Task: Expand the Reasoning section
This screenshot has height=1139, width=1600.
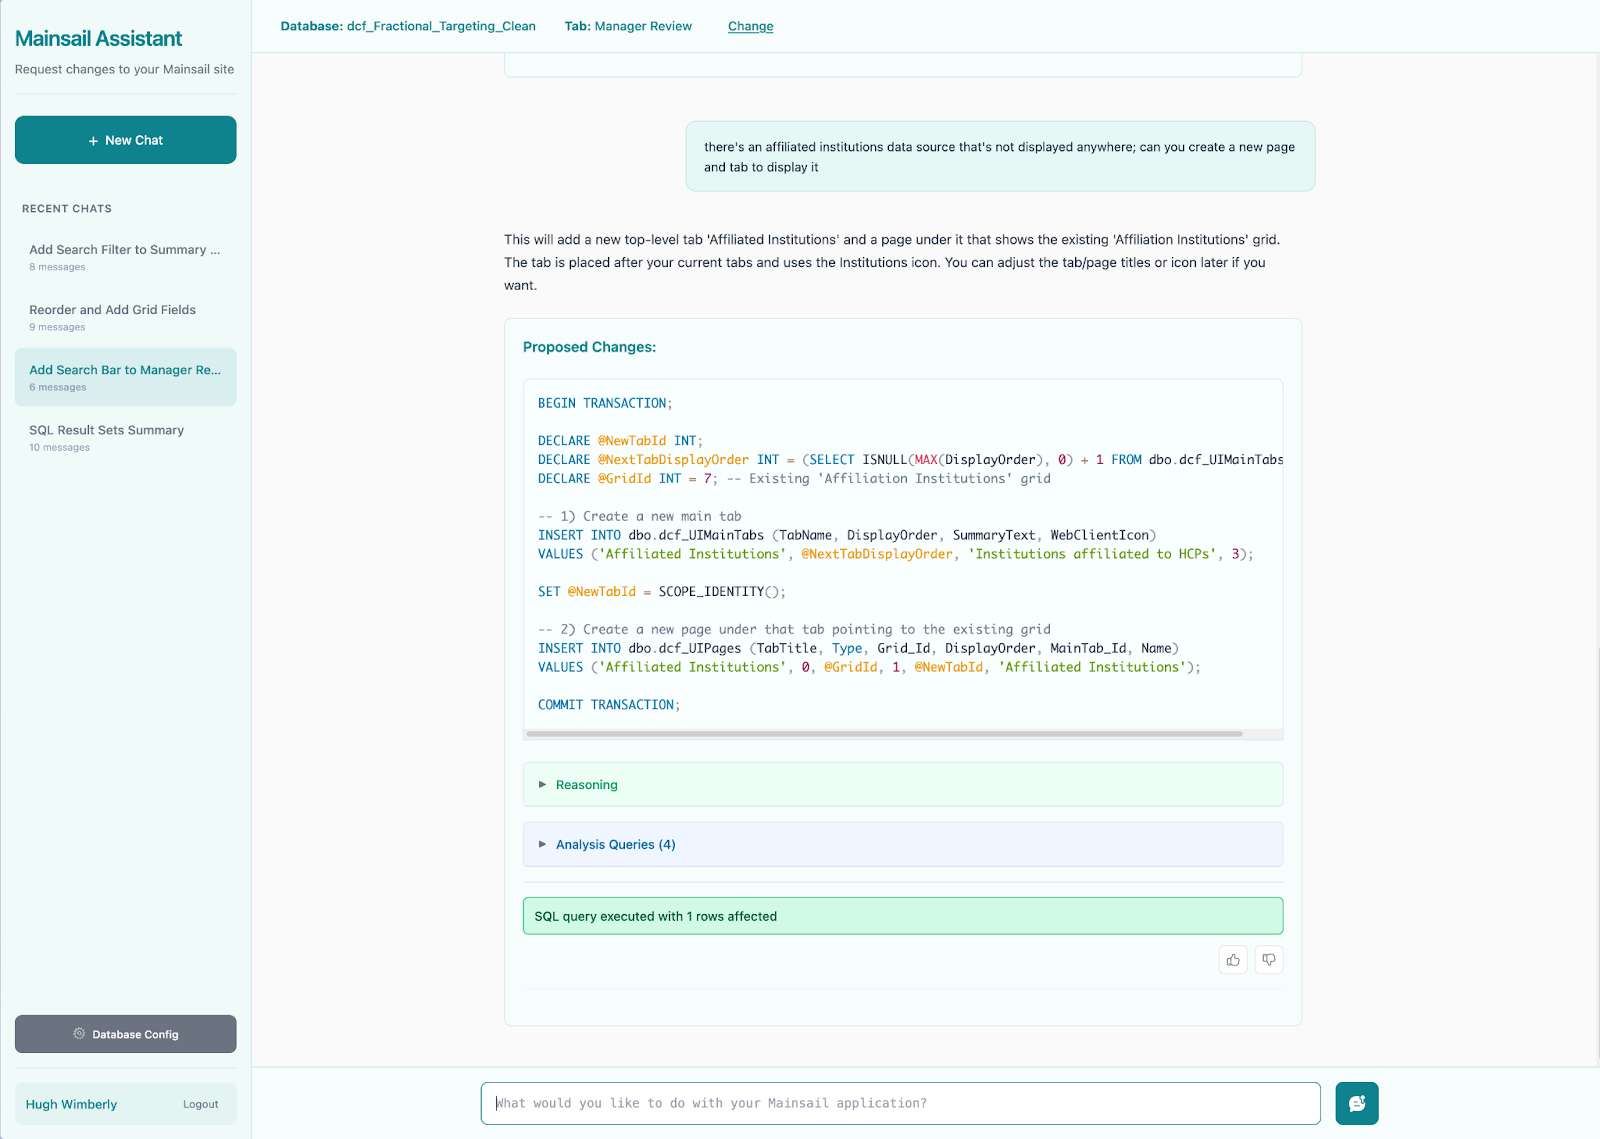Action: coord(903,785)
